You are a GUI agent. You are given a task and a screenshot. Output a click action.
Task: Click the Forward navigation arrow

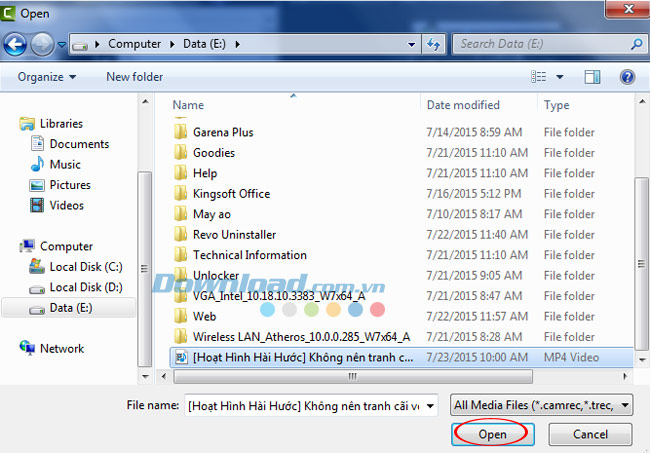(42, 44)
